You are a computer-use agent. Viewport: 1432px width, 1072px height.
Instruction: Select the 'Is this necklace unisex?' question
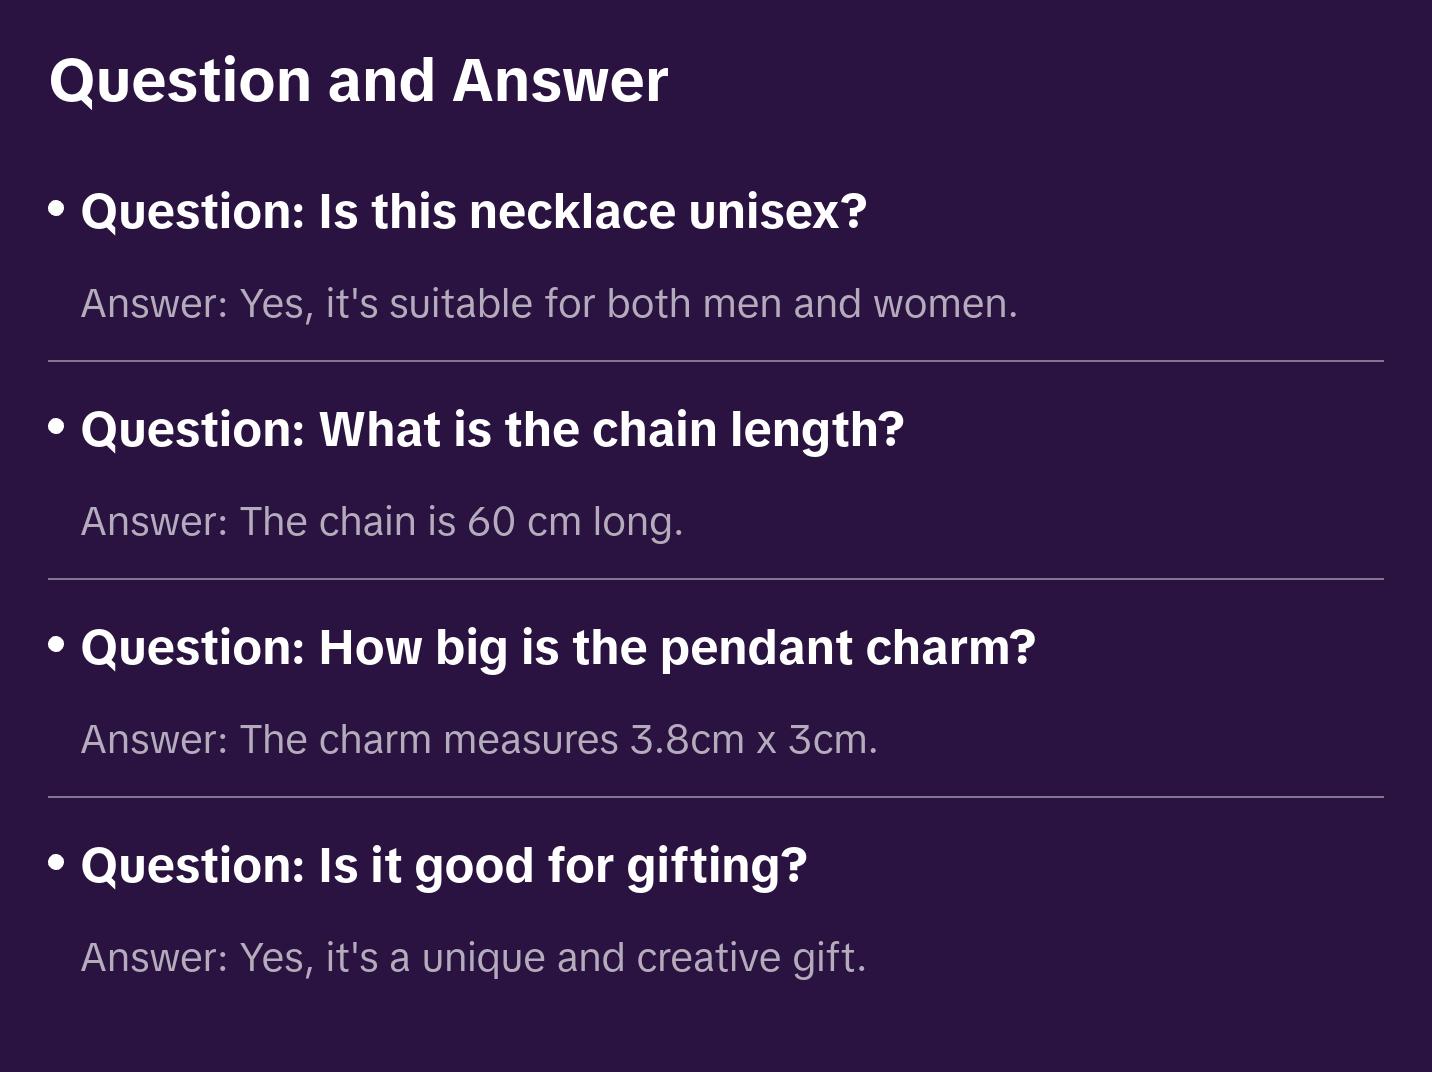coord(473,212)
